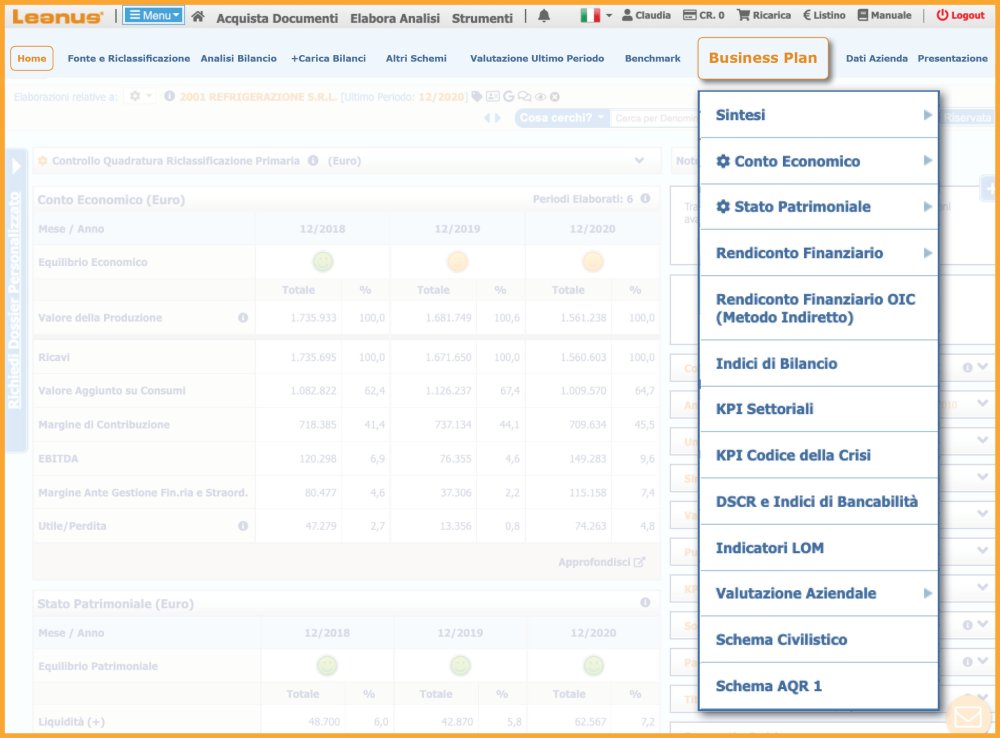The height and width of the screenshot is (738, 1000).
Task: Open the Manuale link
Action: pyautogui.click(x=884, y=15)
